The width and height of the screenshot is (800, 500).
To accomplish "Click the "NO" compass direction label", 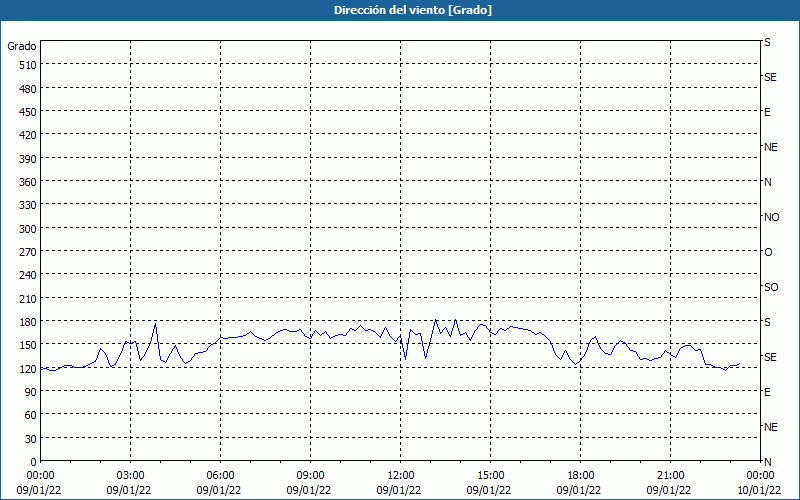I will click(771, 217).
